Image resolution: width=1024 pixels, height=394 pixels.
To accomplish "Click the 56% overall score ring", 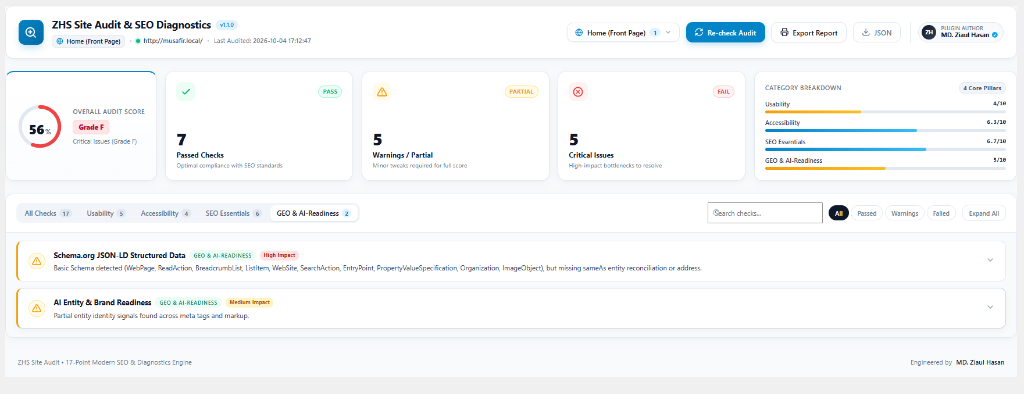I will [x=40, y=126].
